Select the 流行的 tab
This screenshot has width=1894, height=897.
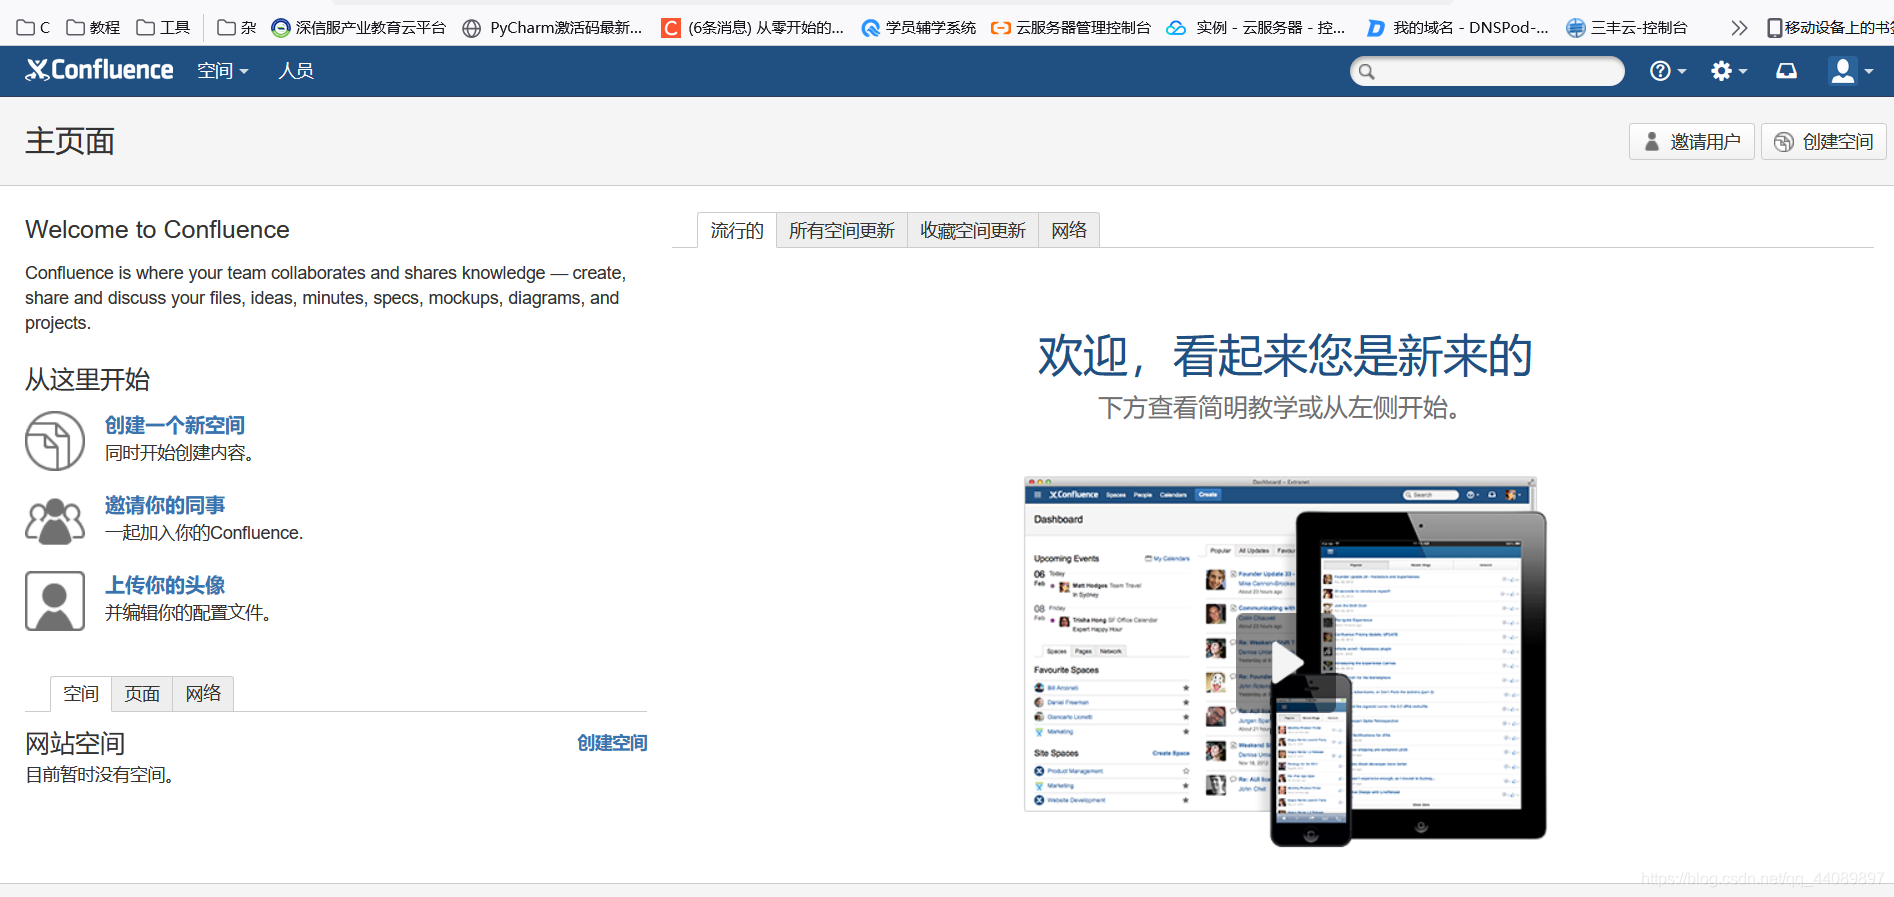click(737, 231)
